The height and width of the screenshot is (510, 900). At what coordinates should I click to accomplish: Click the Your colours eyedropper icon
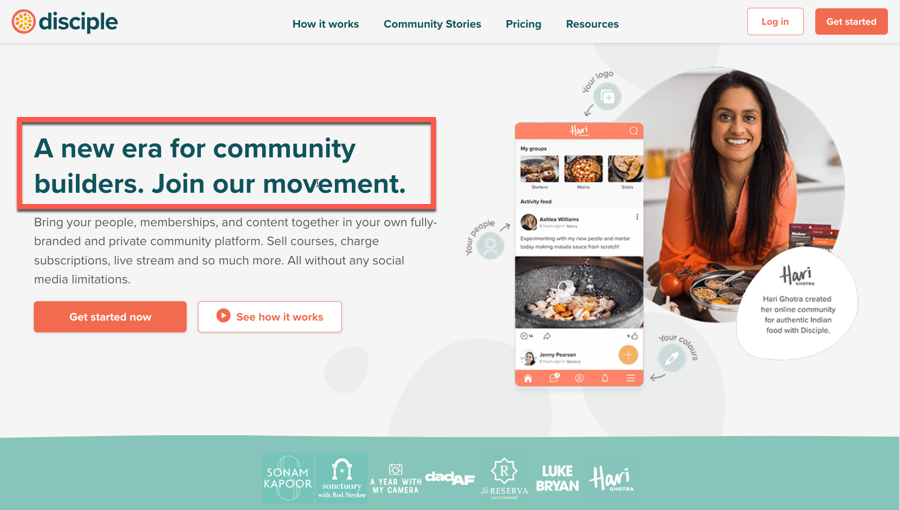(672, 359)
